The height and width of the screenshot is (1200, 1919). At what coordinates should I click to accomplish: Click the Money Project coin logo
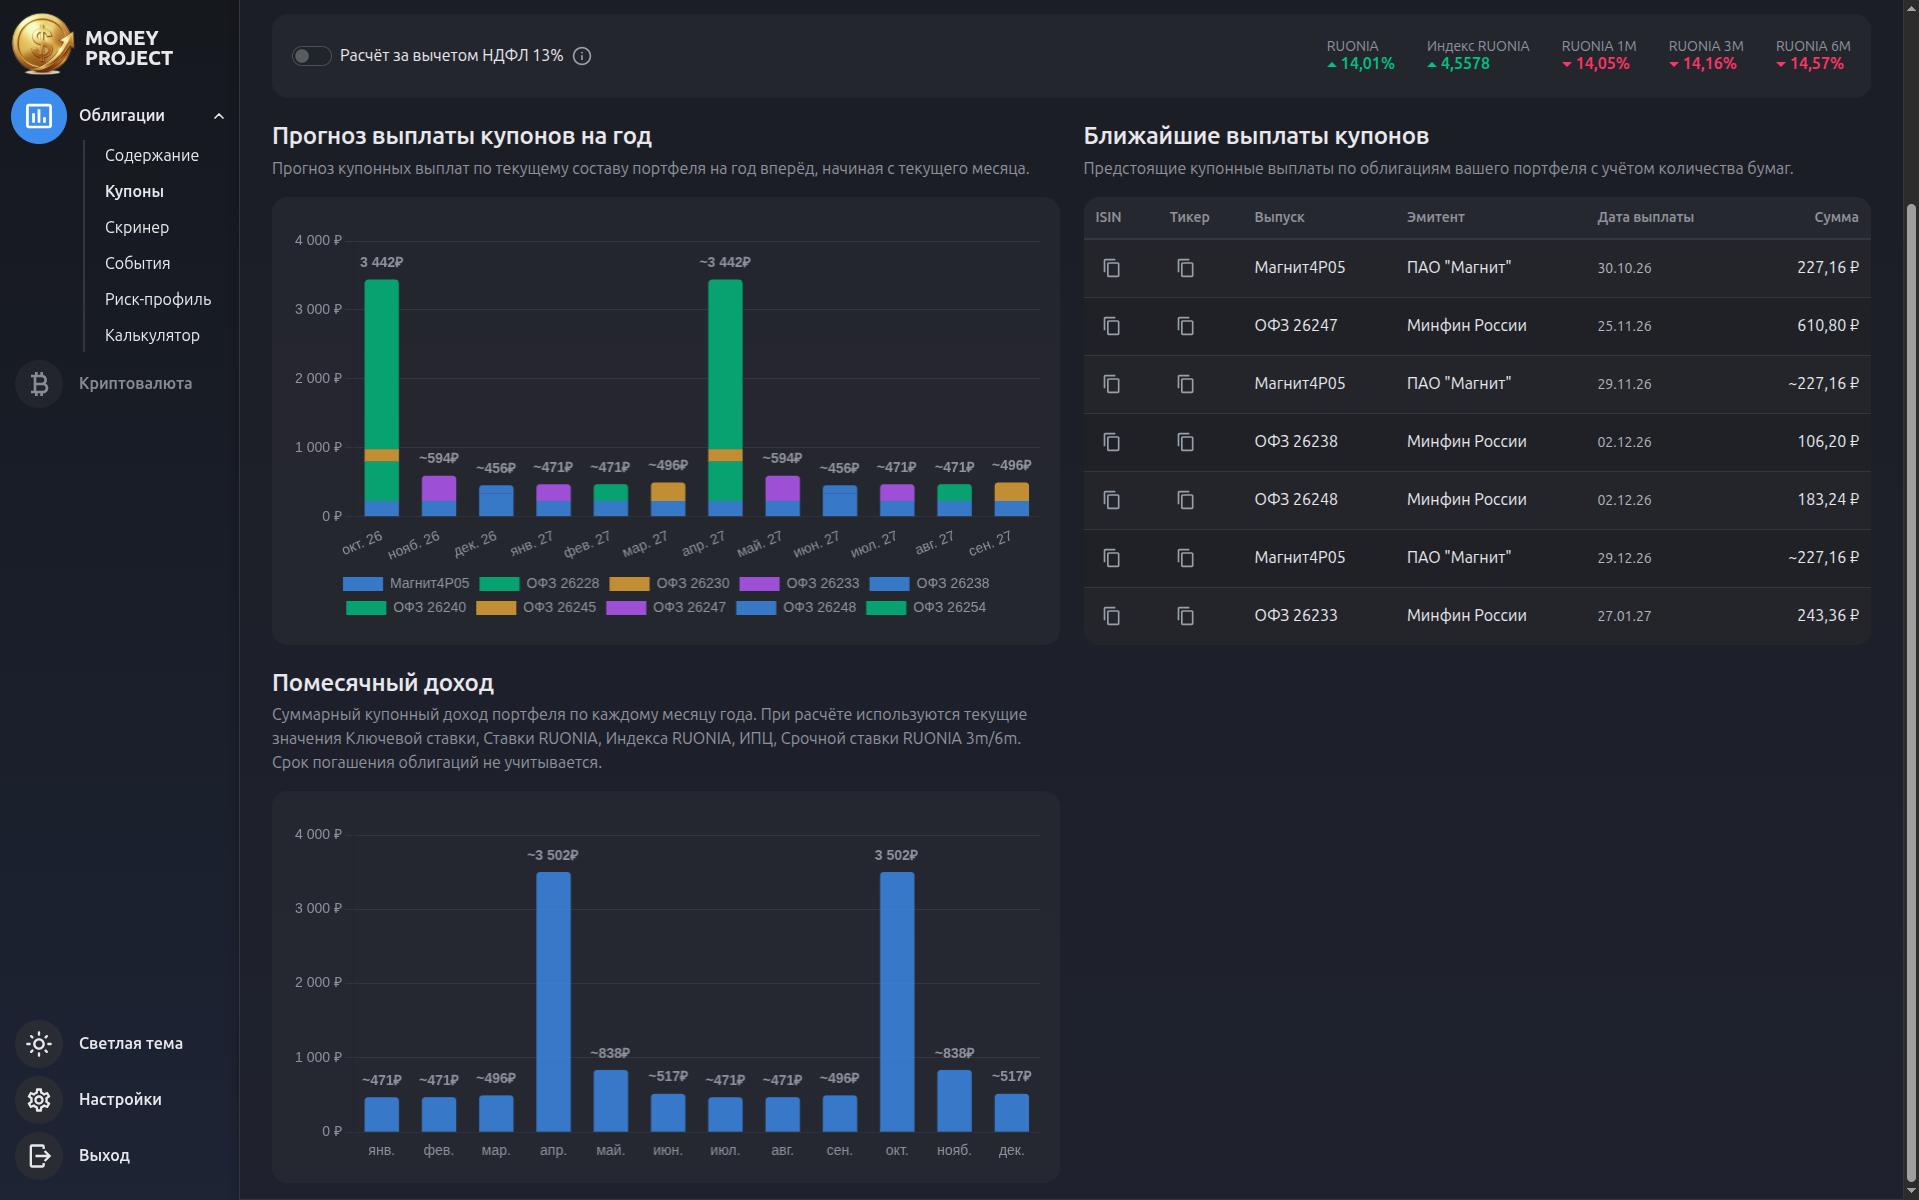43,44
